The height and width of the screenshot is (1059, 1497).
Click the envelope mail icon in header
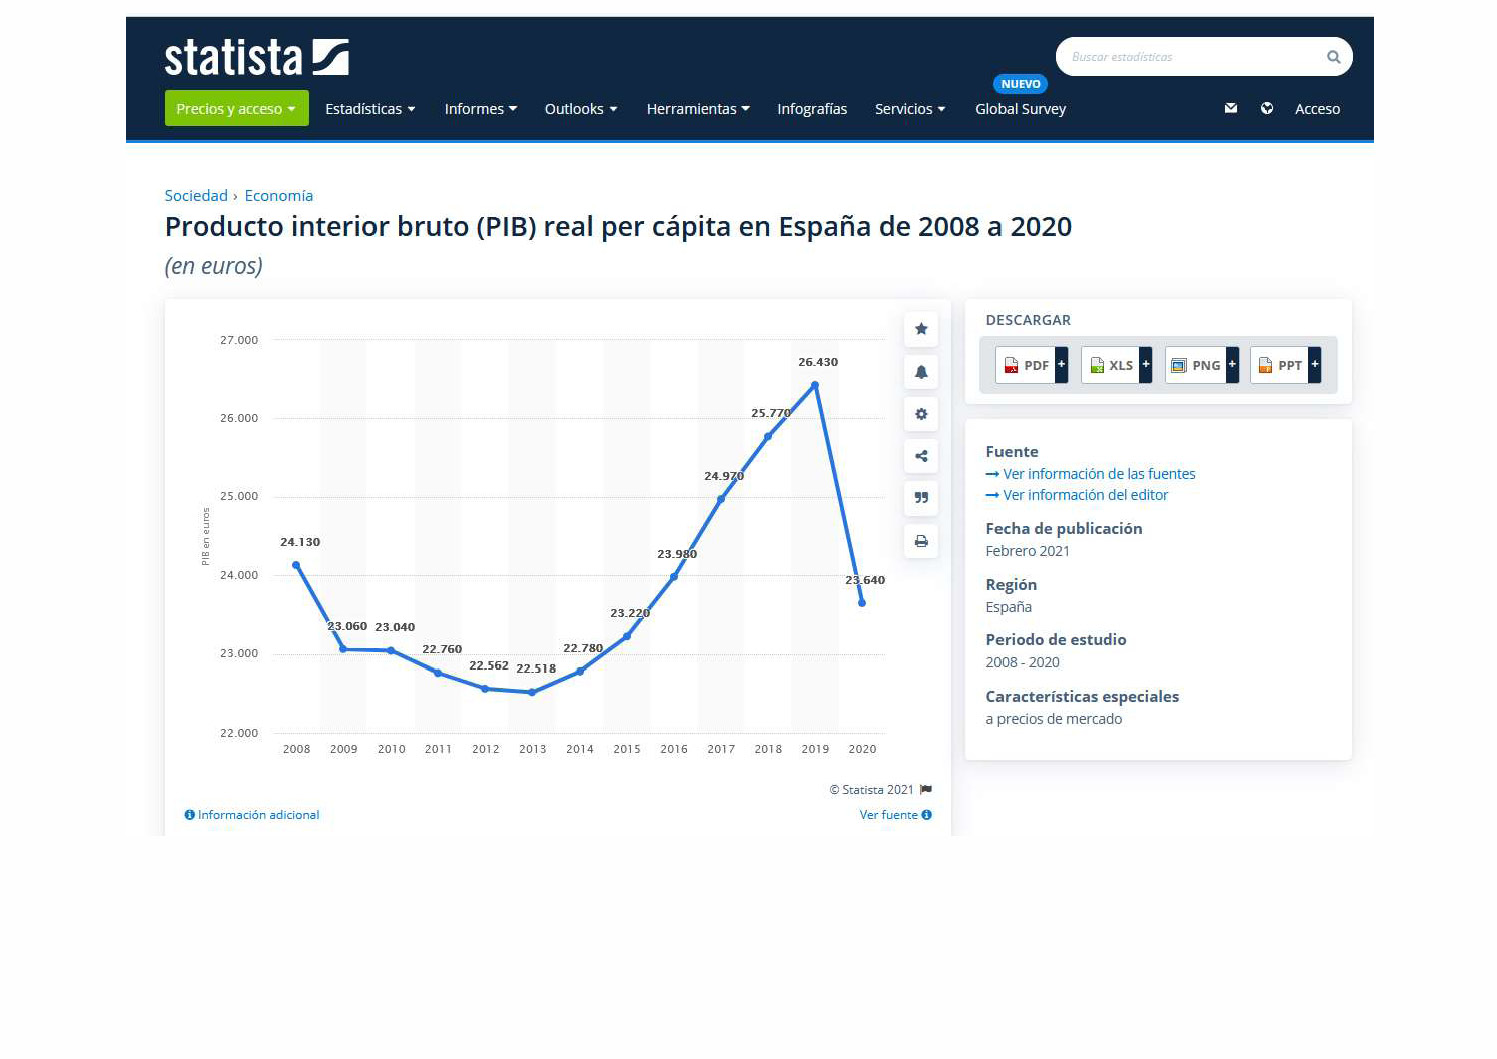pyautogui.click(x=1231, y=108)
